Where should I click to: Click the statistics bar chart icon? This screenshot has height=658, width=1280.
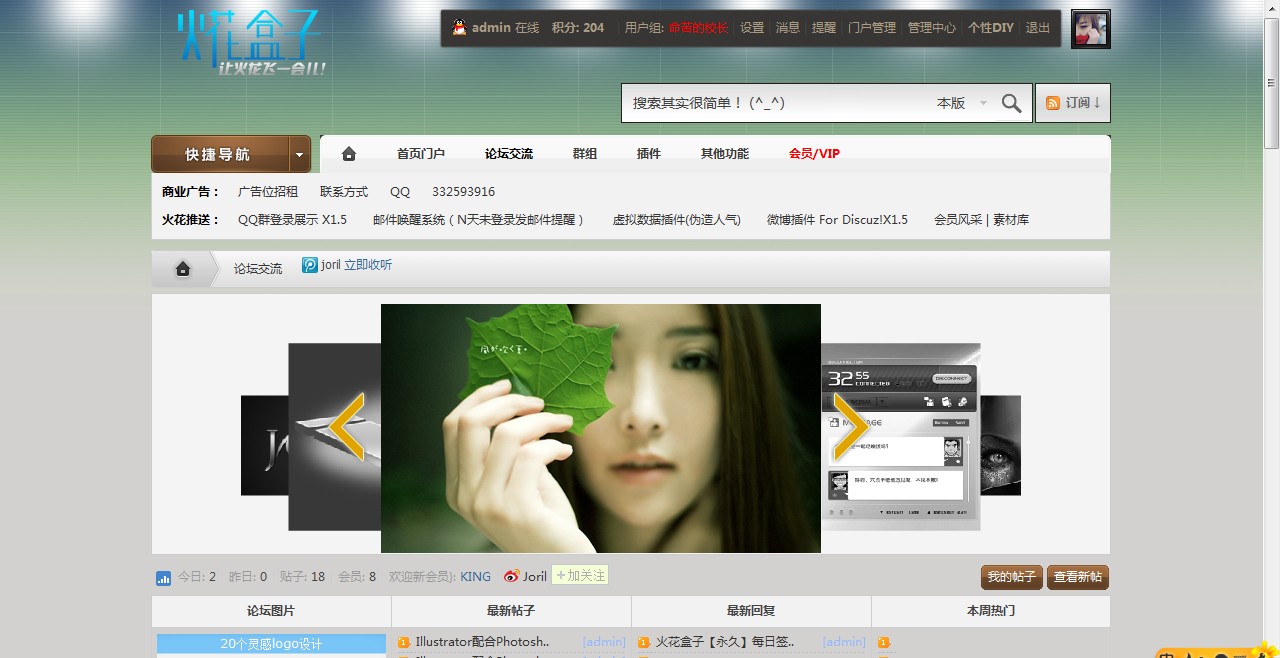(x=164, y=578)
